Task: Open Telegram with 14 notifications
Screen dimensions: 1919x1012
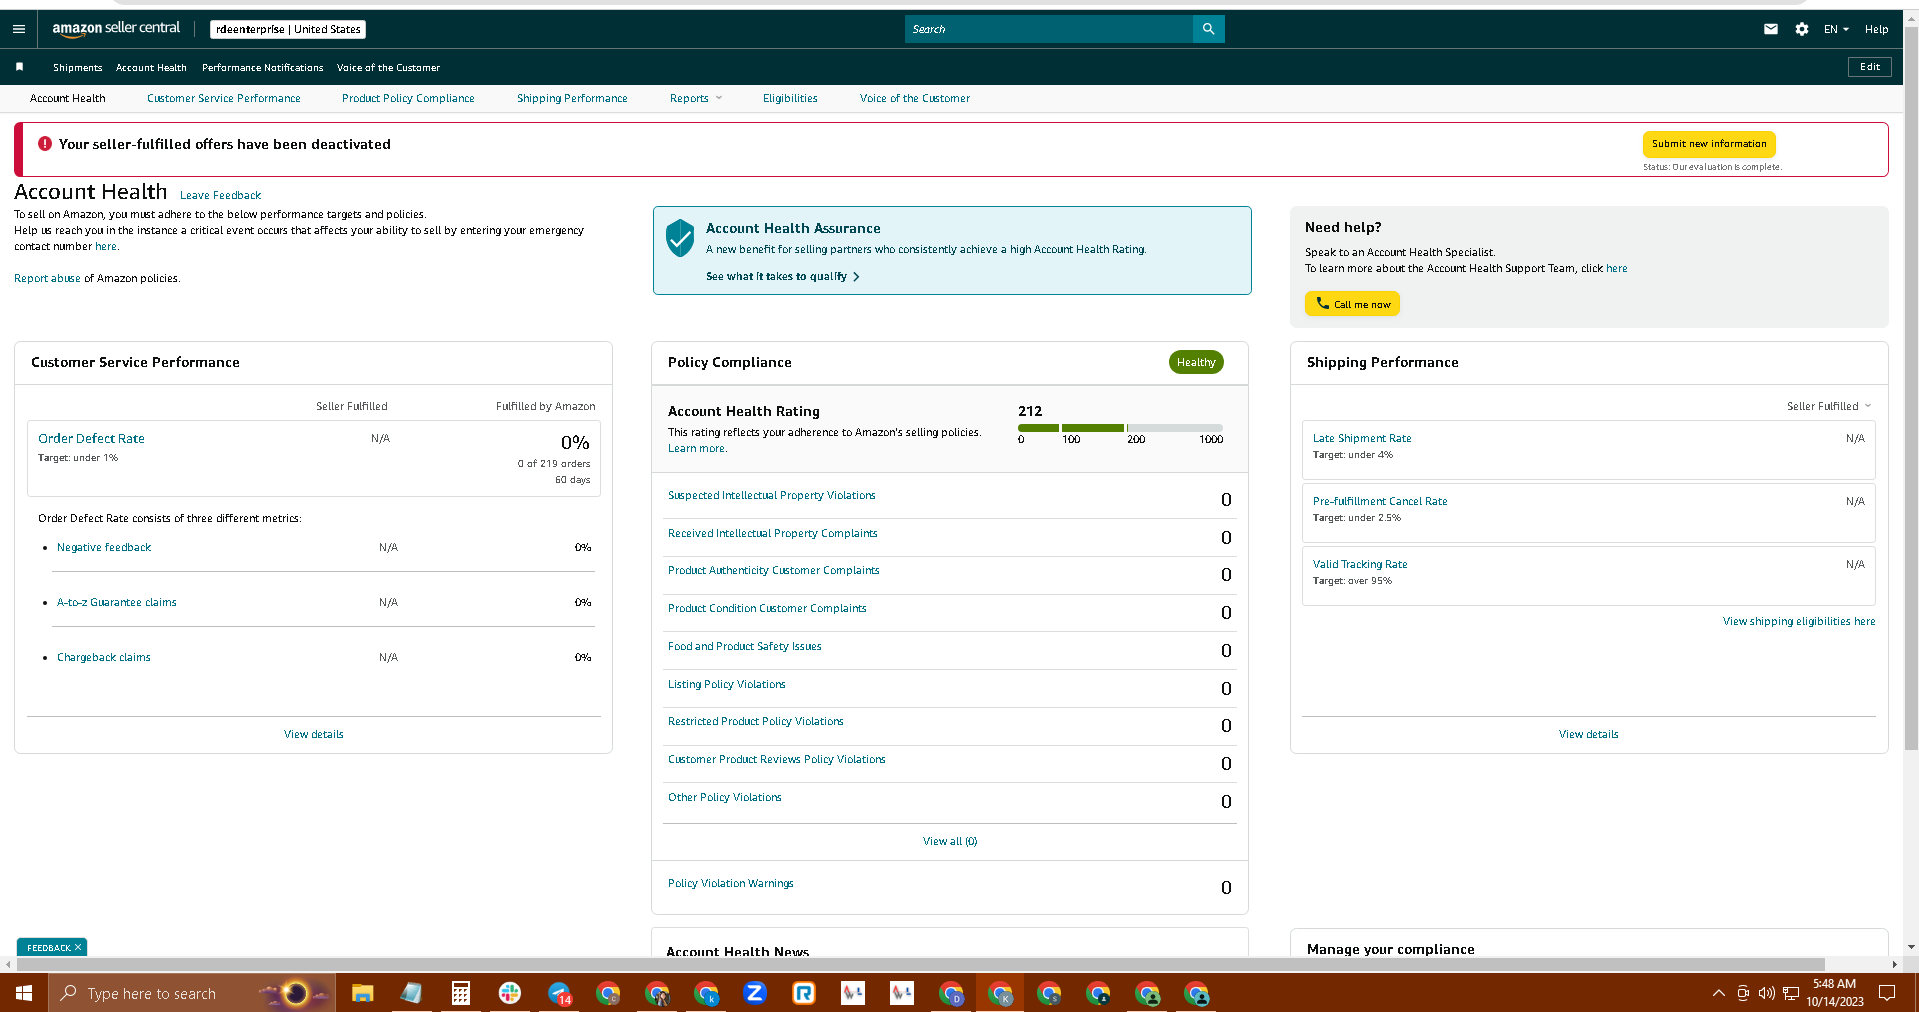Action: point(559,993)
